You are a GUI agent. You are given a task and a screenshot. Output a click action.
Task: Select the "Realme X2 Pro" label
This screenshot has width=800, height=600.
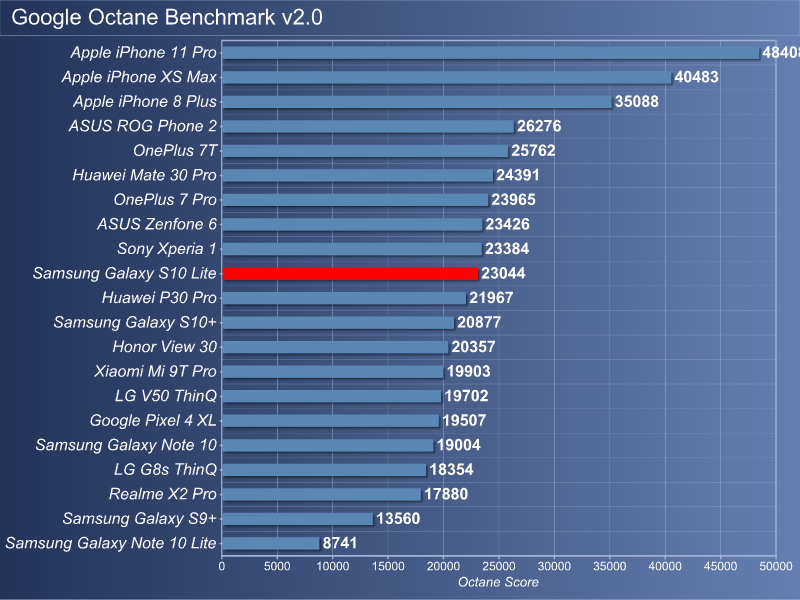163,493
